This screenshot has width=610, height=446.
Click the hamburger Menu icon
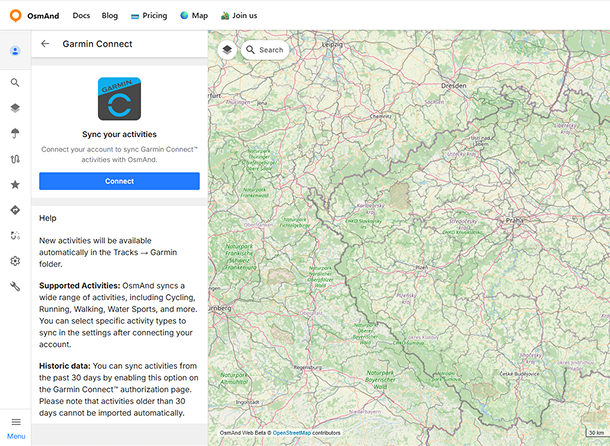tap(16, 422)
